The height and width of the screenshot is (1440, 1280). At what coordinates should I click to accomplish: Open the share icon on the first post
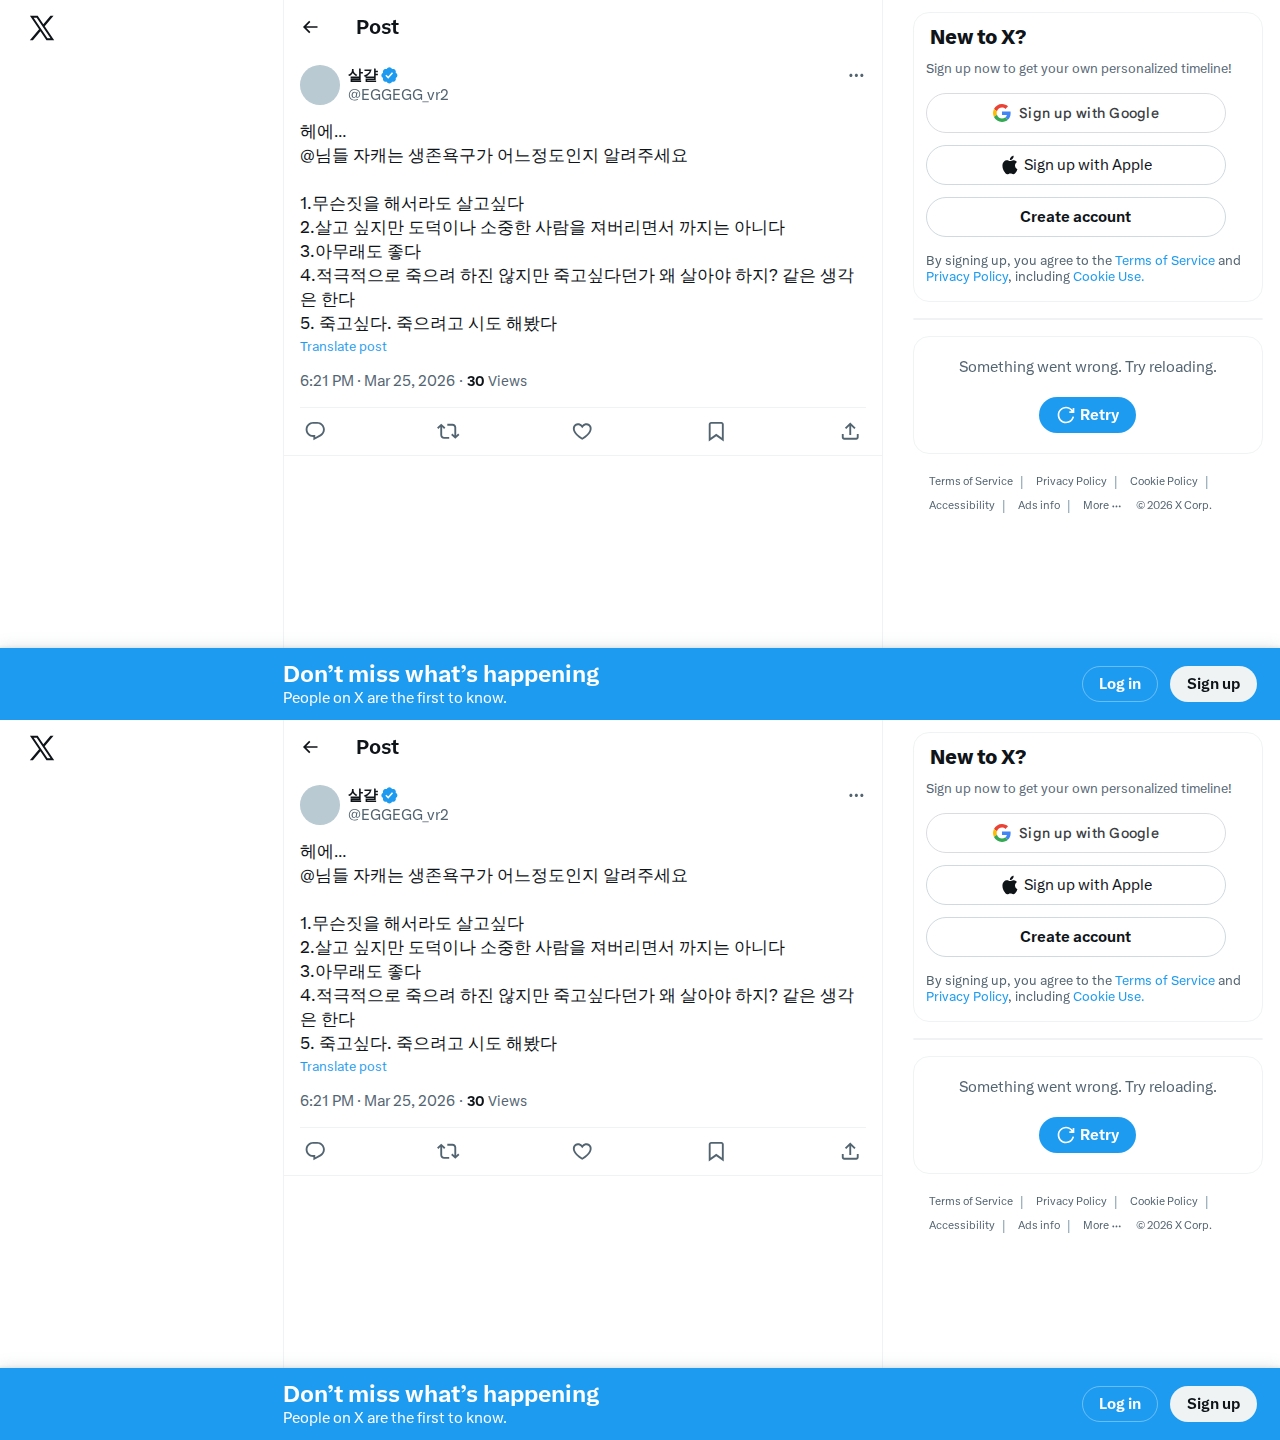pyautogui.click(x=850, y=431)
